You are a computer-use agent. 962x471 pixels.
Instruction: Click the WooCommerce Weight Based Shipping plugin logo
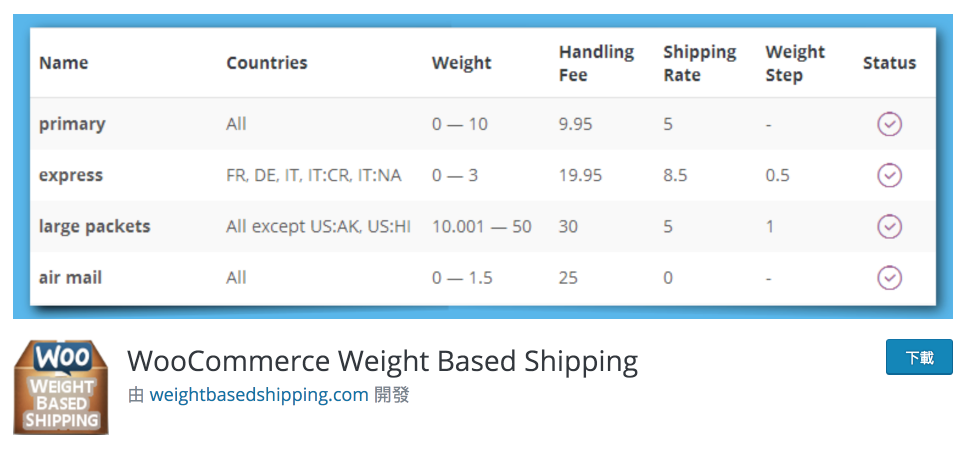tap(61, 387)
